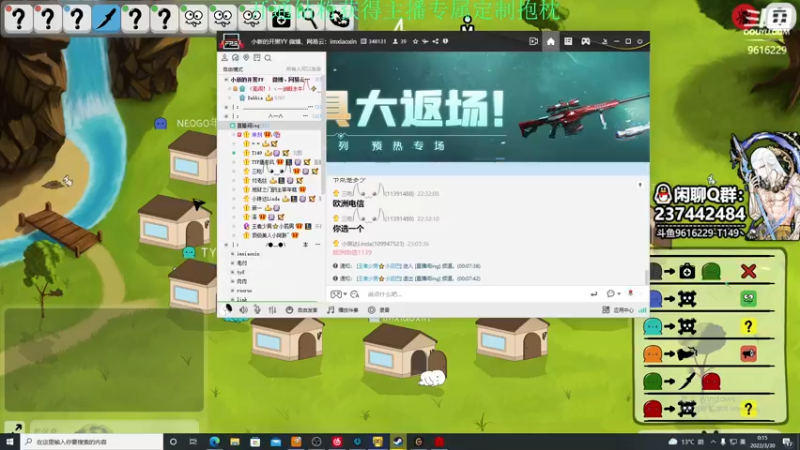Toggle microphone in YY bottom bar
This screenshot has height=450, width=800.
(x=257, y=310)
